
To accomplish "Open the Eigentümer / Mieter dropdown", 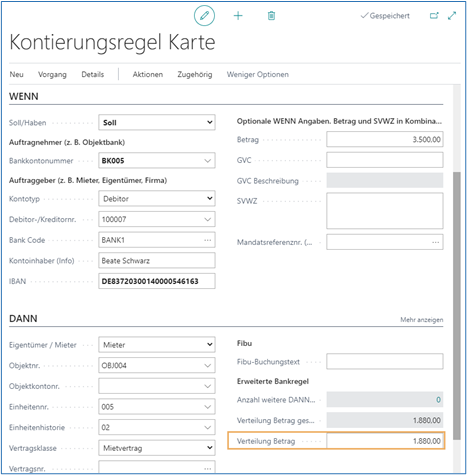I will (x=157, y=345).
